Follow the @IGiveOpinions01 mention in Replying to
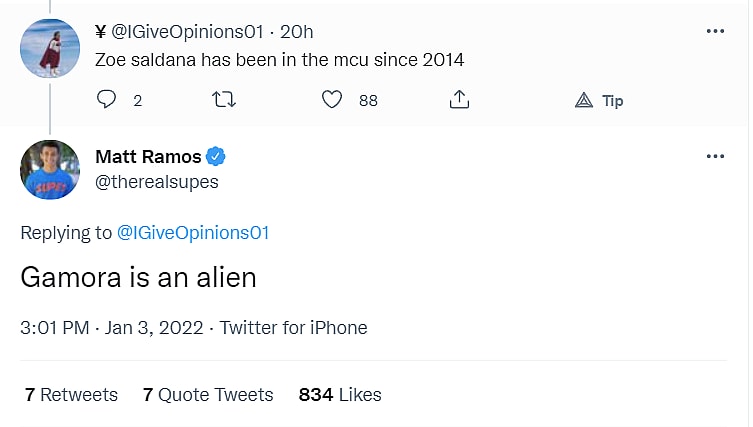Image resolution: width=753 pixels, height=427 pixels. (x=193, y=233)
